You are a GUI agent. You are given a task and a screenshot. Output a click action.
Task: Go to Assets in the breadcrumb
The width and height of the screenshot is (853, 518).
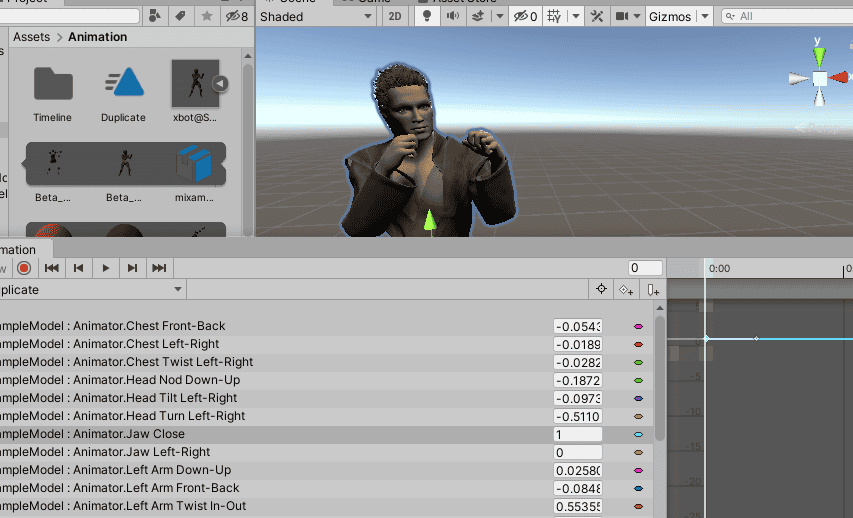(31, 37)
